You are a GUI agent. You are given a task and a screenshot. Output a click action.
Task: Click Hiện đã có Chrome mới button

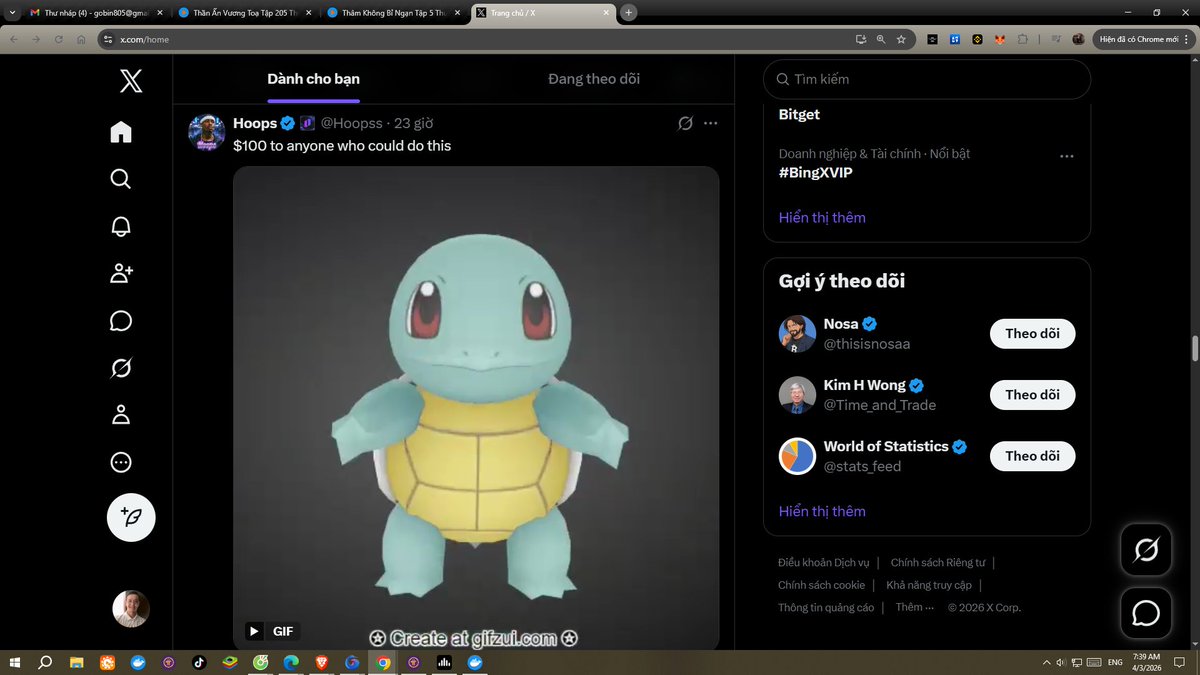(1144, 39)
